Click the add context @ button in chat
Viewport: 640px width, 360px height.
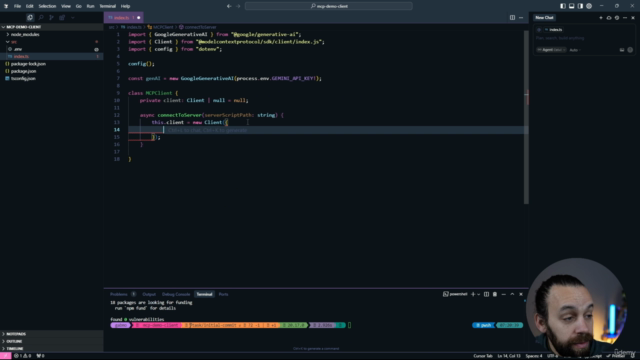[x=539, y=30]
